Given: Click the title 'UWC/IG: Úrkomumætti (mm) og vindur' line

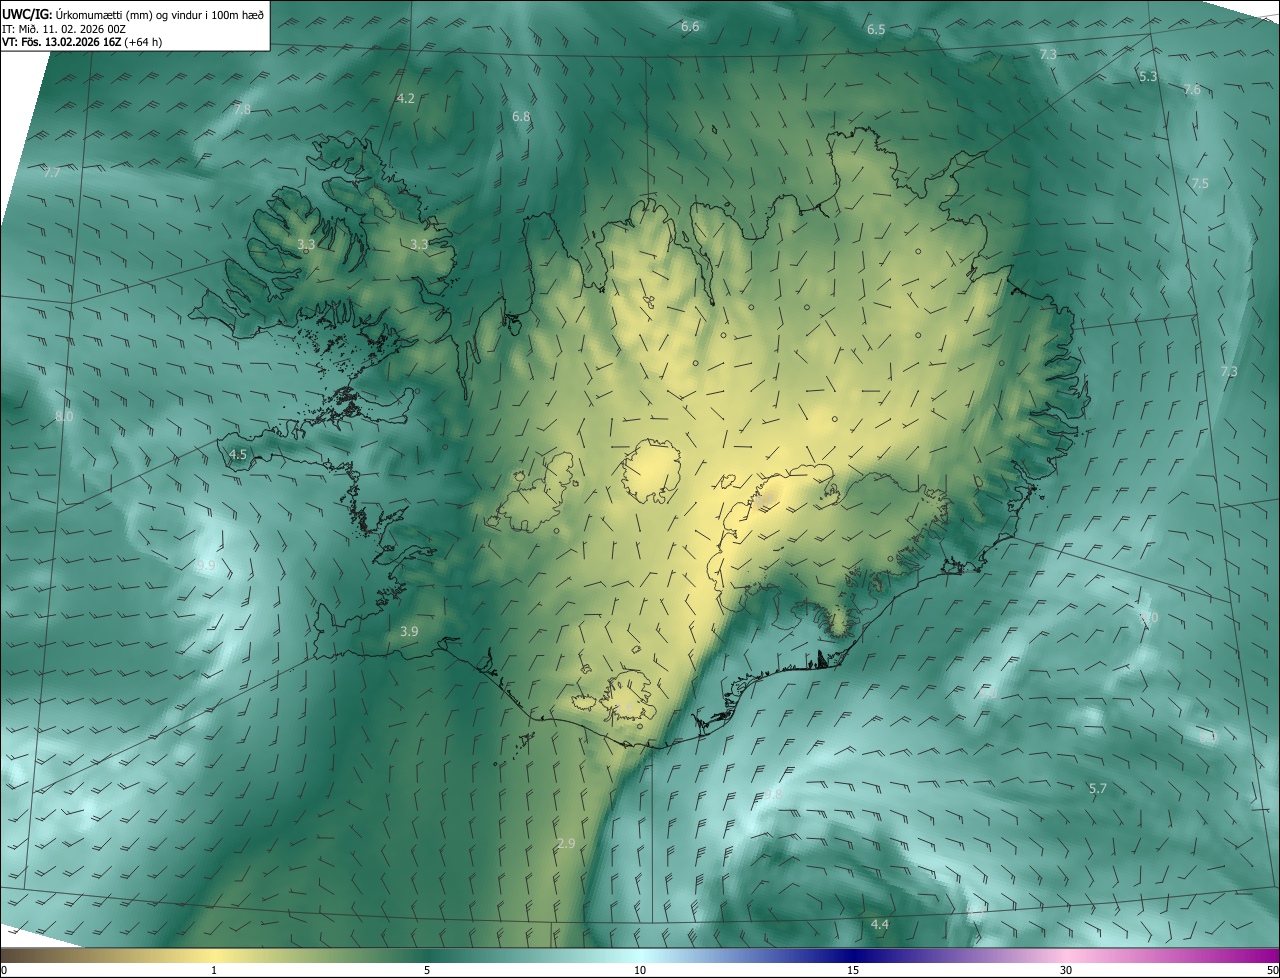Looking at the screenshot, I should coord(133,14).
